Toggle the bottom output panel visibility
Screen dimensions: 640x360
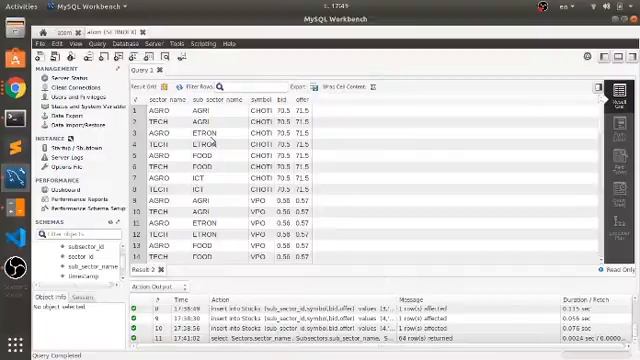pos(618,57)
